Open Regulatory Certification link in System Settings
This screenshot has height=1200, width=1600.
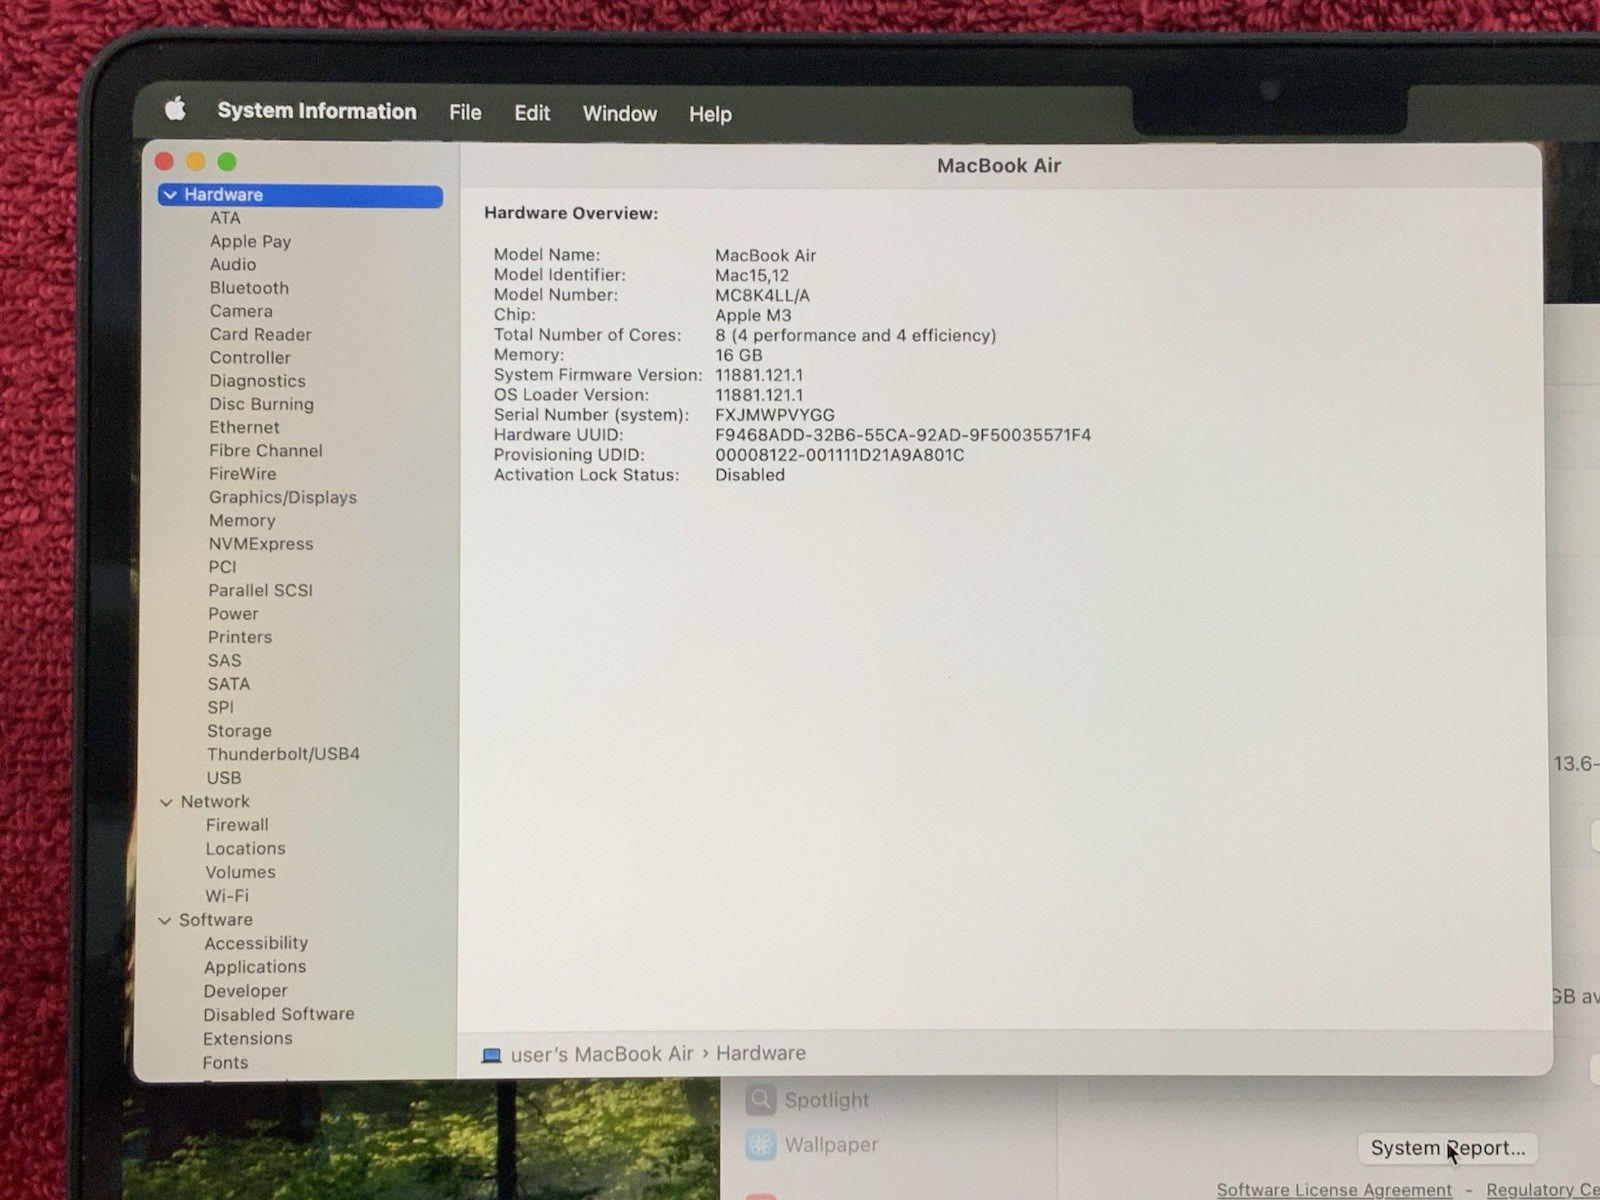pyautogui.click(x=1543, y=1190)
